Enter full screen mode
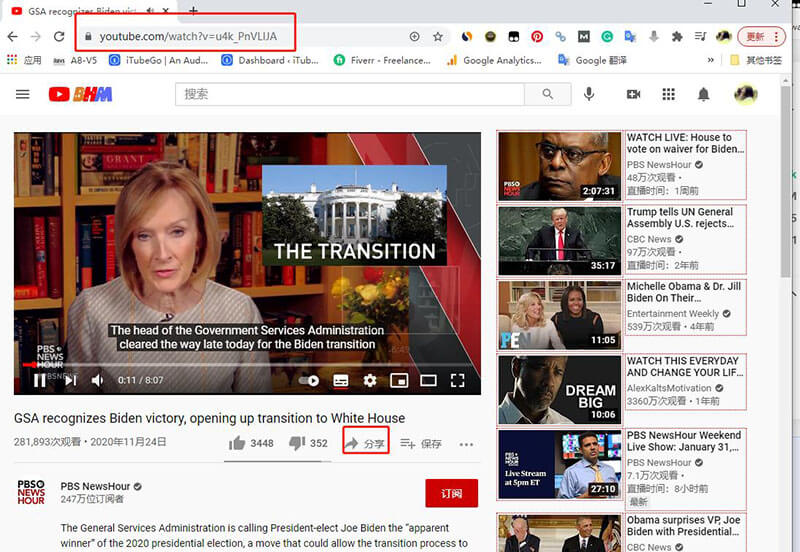800x552 pixels. 458,381
